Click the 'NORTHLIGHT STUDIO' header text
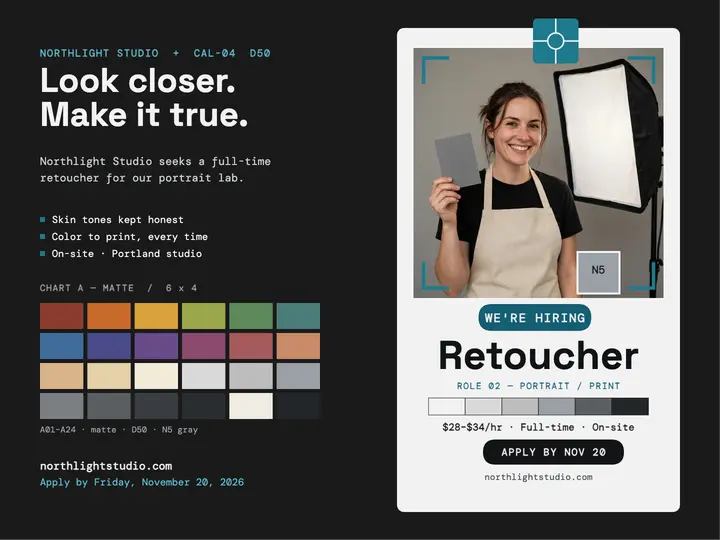The height and width of the screenshot is (540, 720). pos(99,53)
